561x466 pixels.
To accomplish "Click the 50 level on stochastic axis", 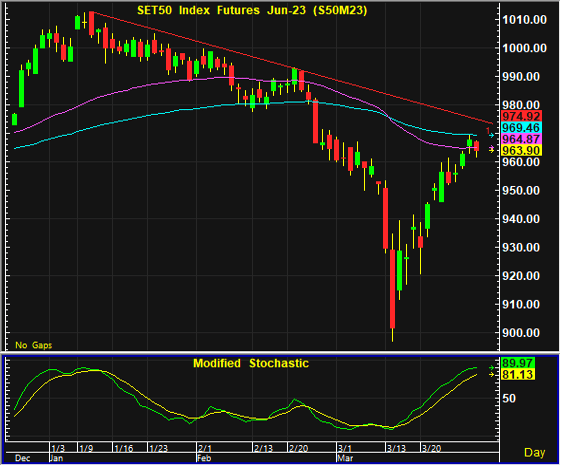I will [x=509, y=398].
